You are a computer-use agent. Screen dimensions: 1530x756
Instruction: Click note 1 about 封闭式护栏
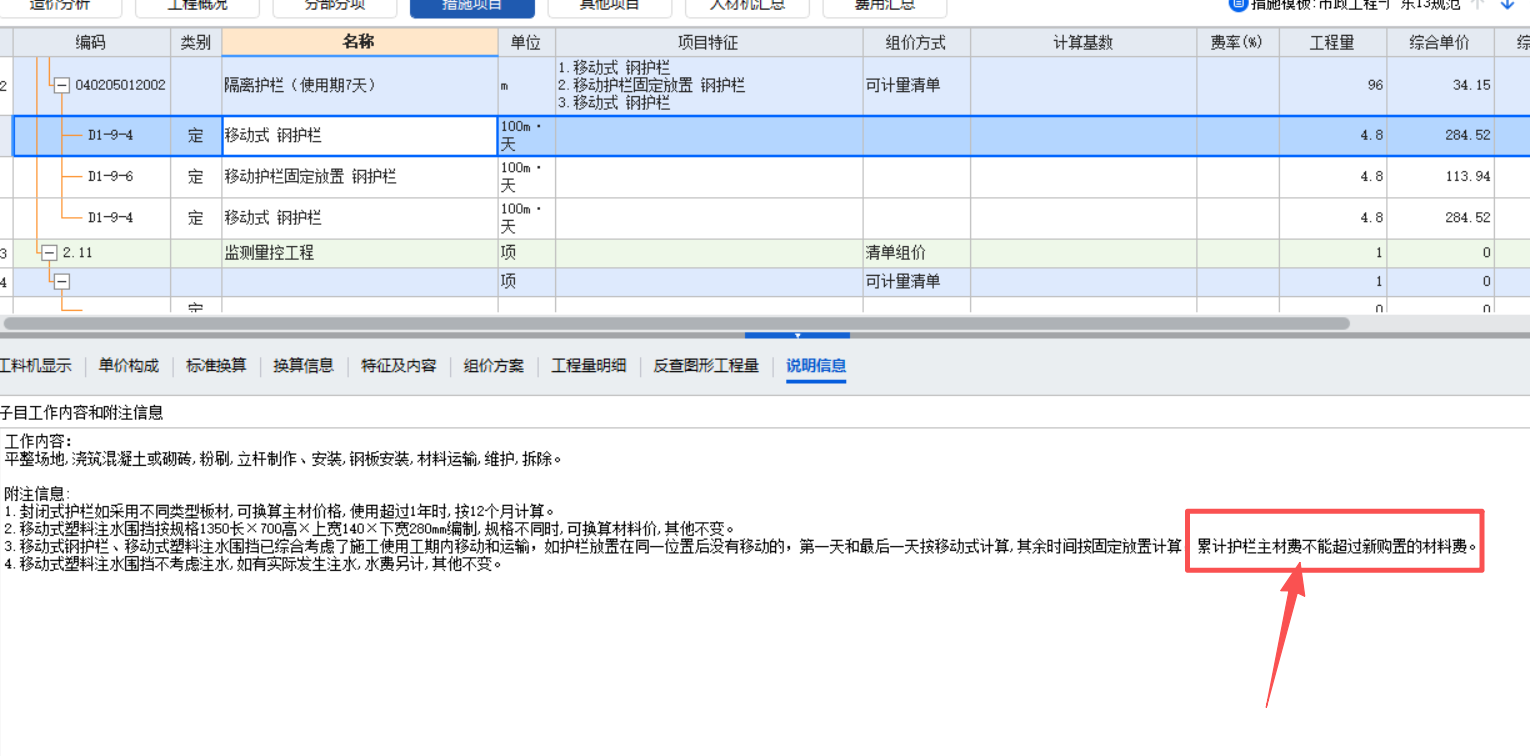tap(279, 511)
